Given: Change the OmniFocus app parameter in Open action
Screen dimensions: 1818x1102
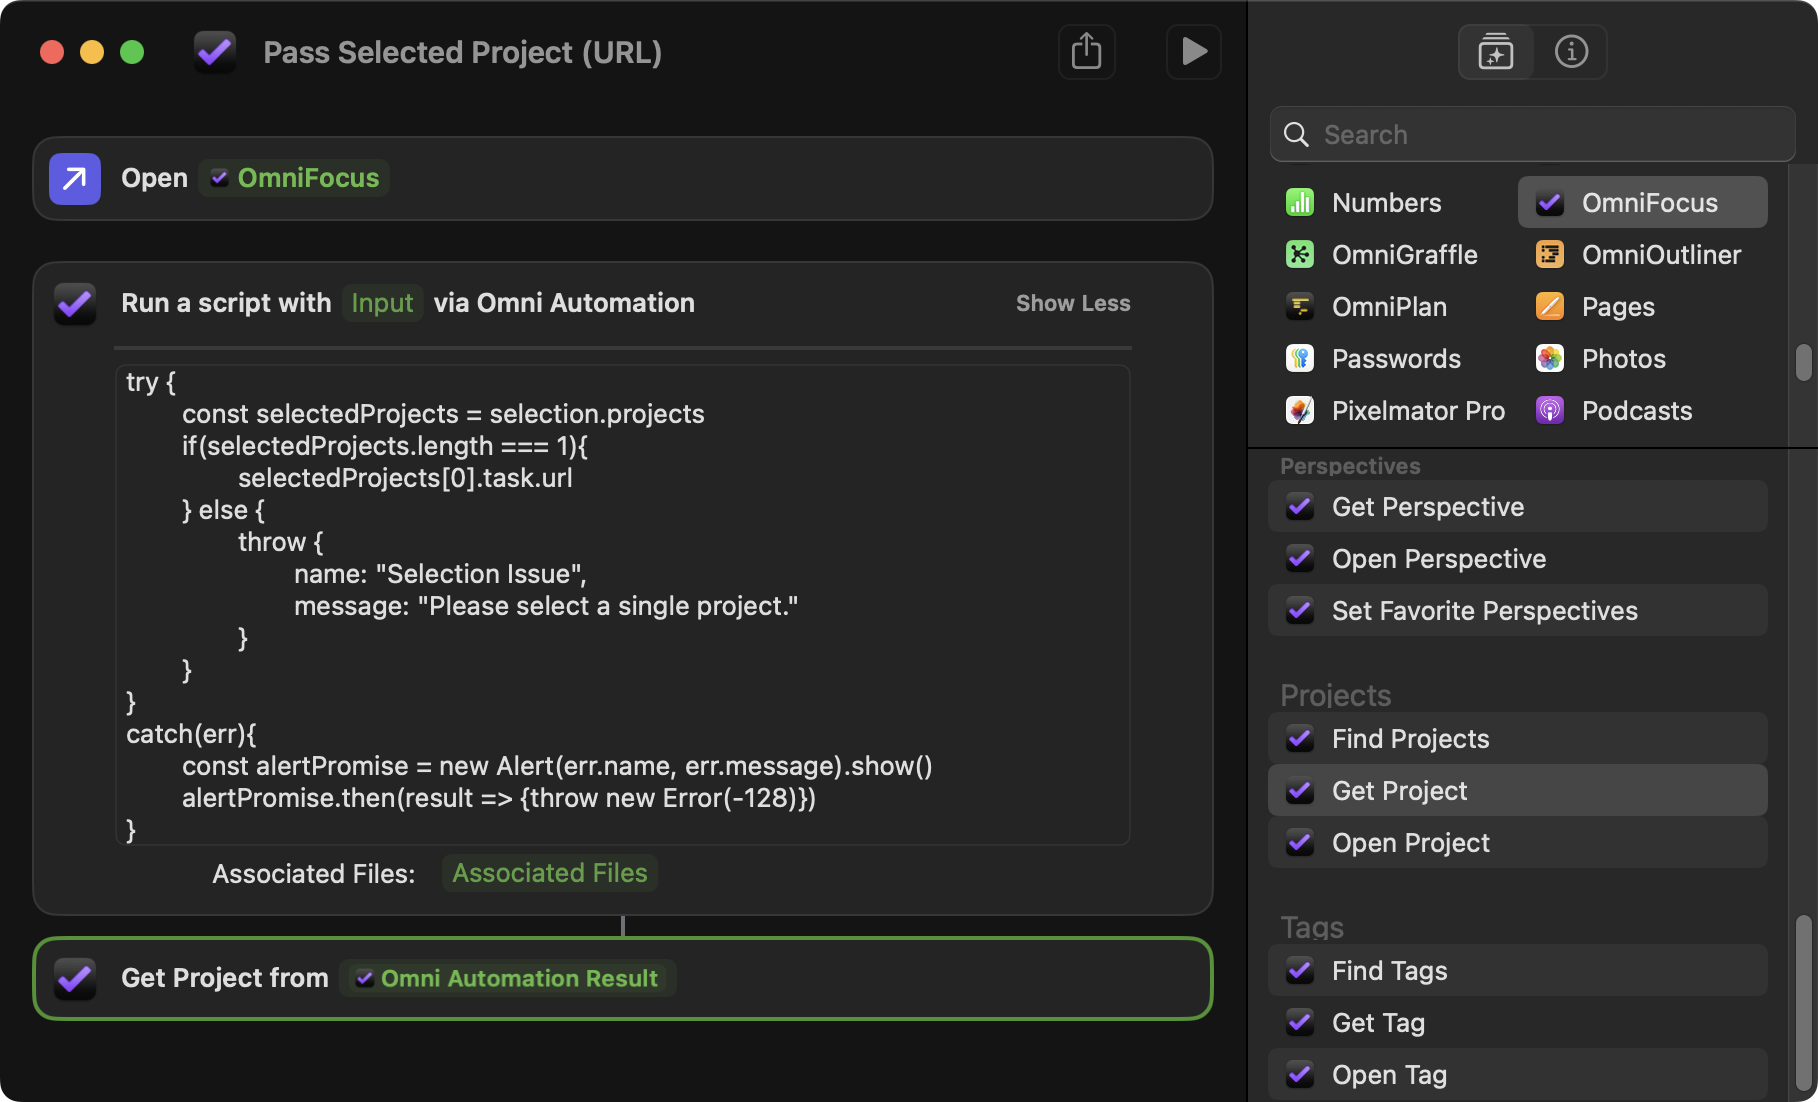Looking at the screenshot, I should pyautogui.click(x=294, y=178).
